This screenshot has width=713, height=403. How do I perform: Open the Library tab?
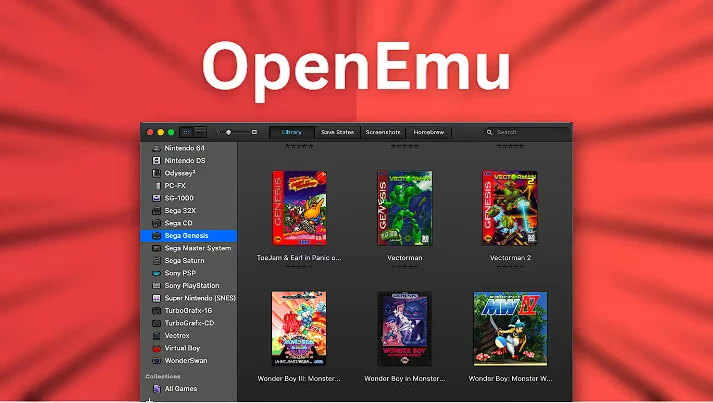click(x=292, y=132)
